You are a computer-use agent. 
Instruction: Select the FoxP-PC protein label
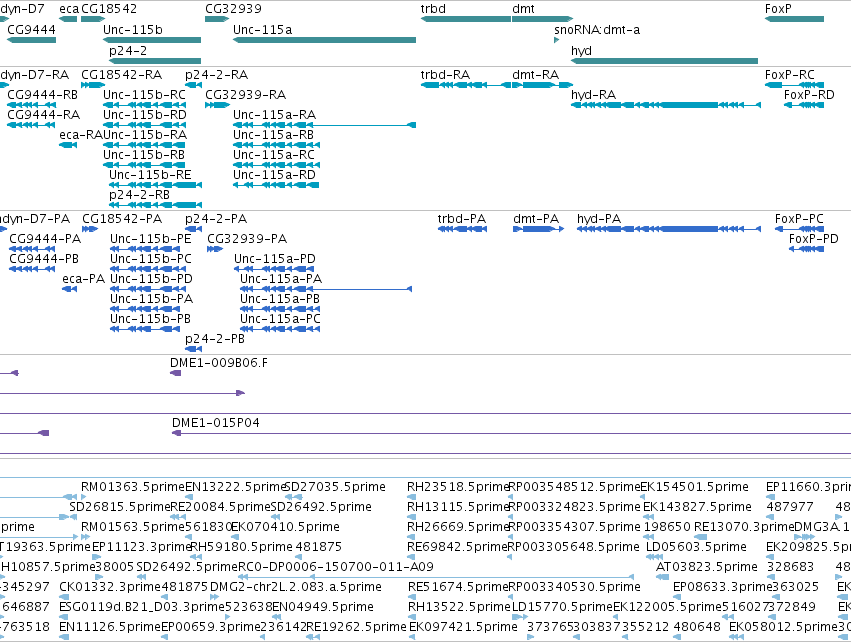coord(799,219)
